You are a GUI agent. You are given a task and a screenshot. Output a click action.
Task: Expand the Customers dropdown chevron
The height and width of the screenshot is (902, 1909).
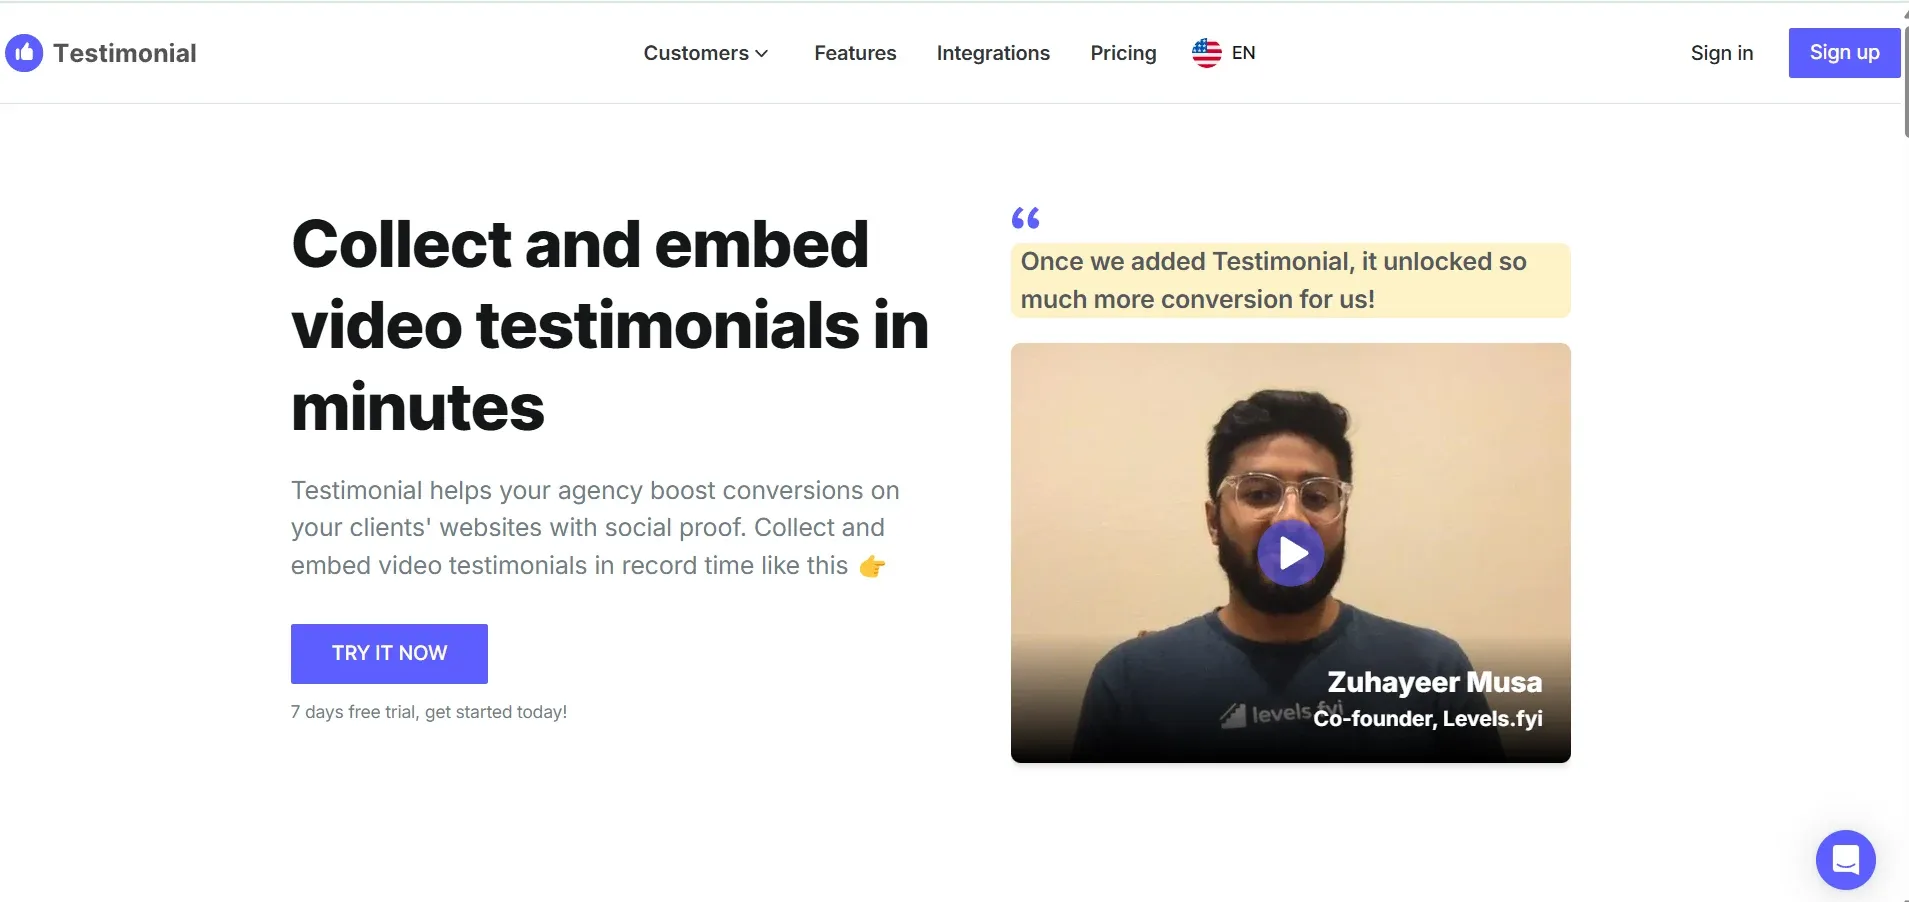click(762, 54)
